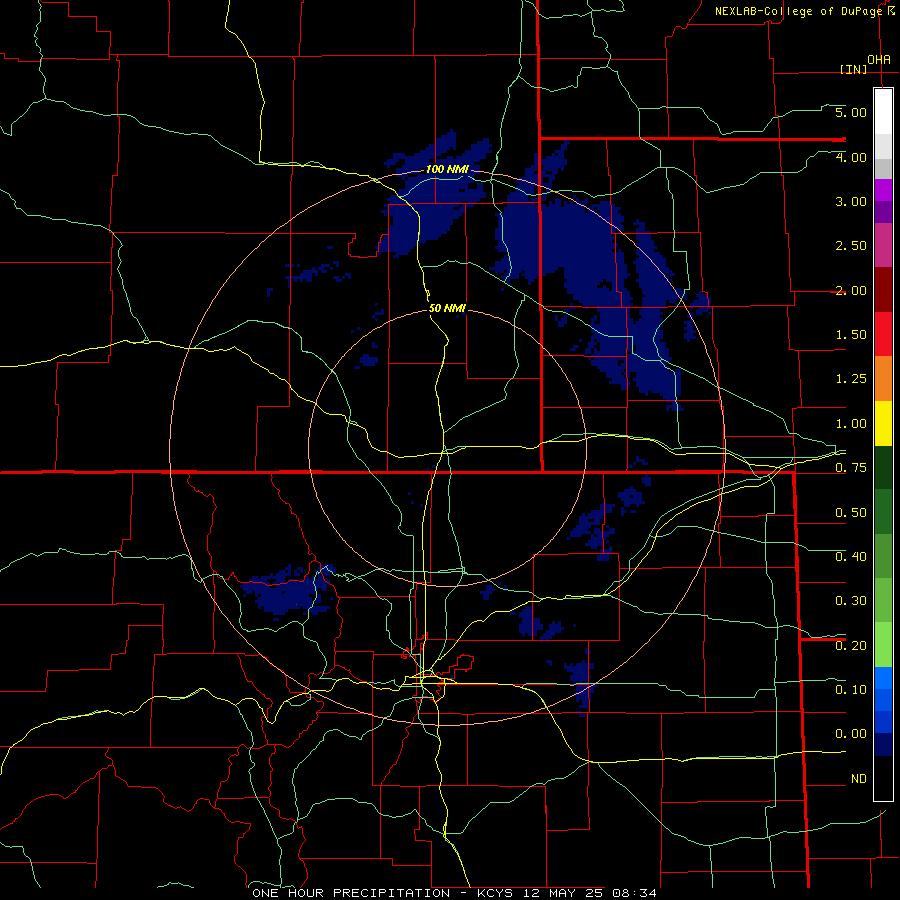Select the pink swatch beside 2.50

[883, 245]
